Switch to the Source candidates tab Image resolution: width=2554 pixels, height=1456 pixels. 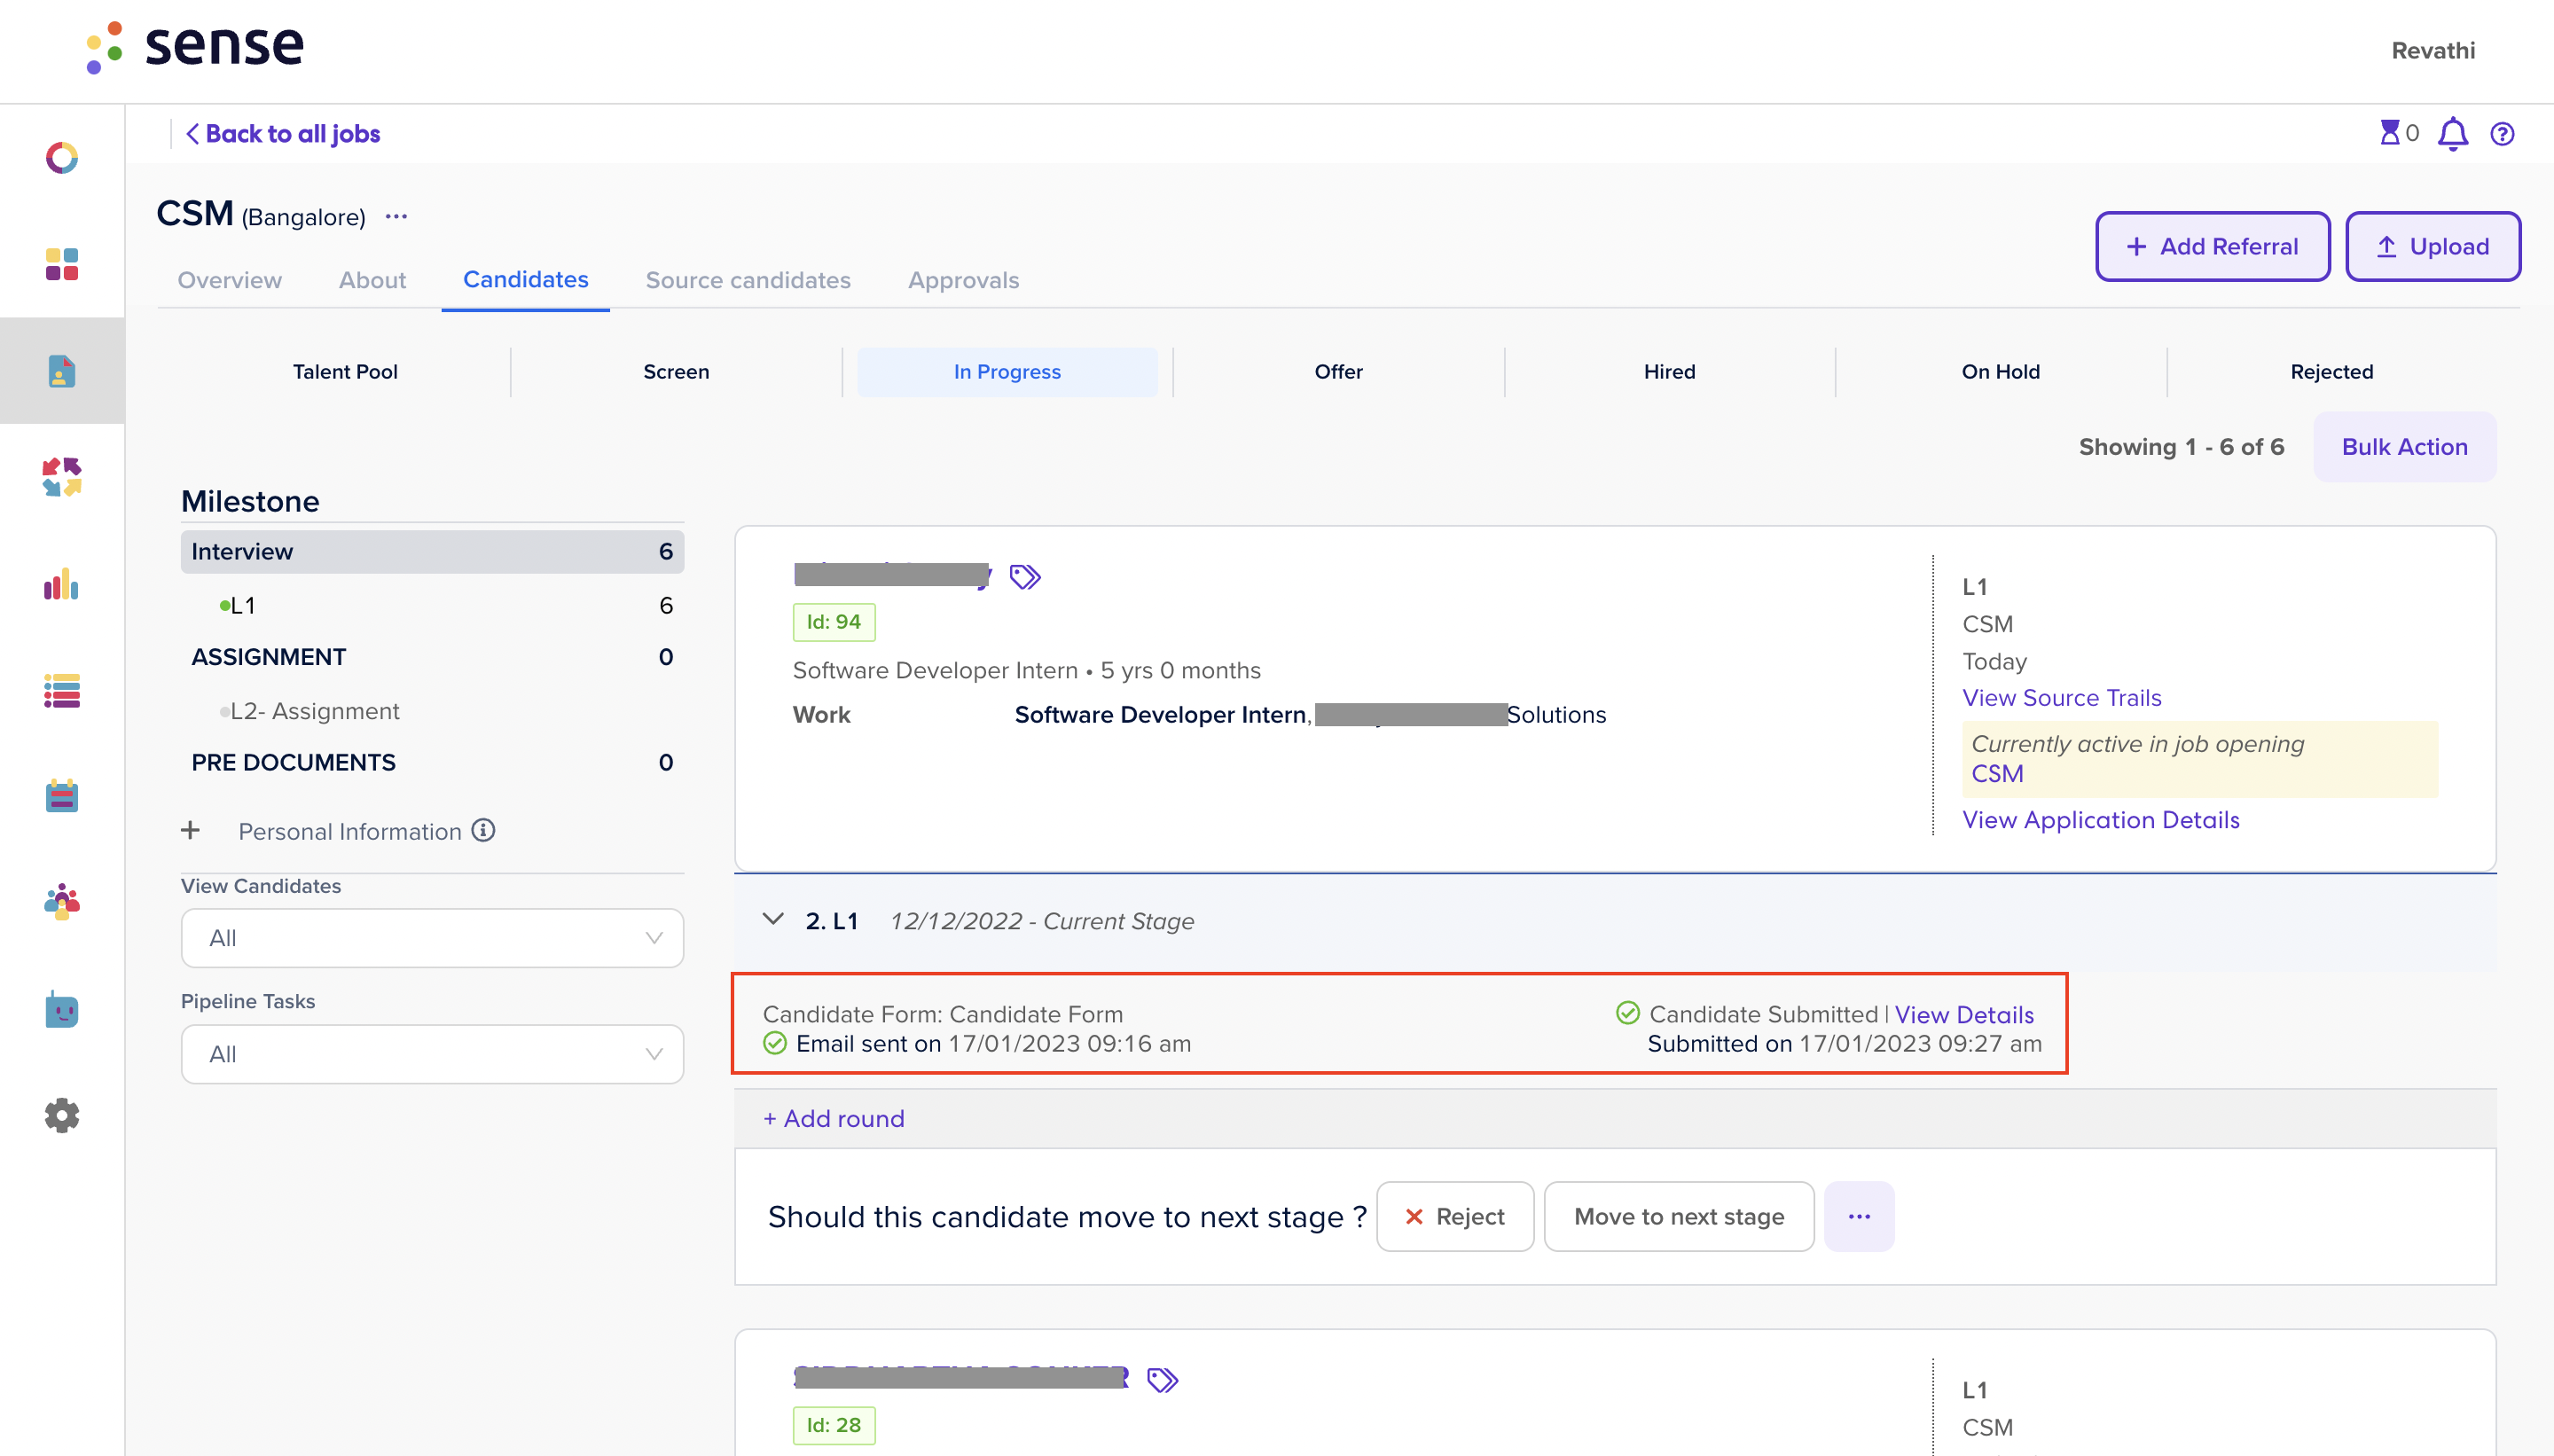(748, 280)
